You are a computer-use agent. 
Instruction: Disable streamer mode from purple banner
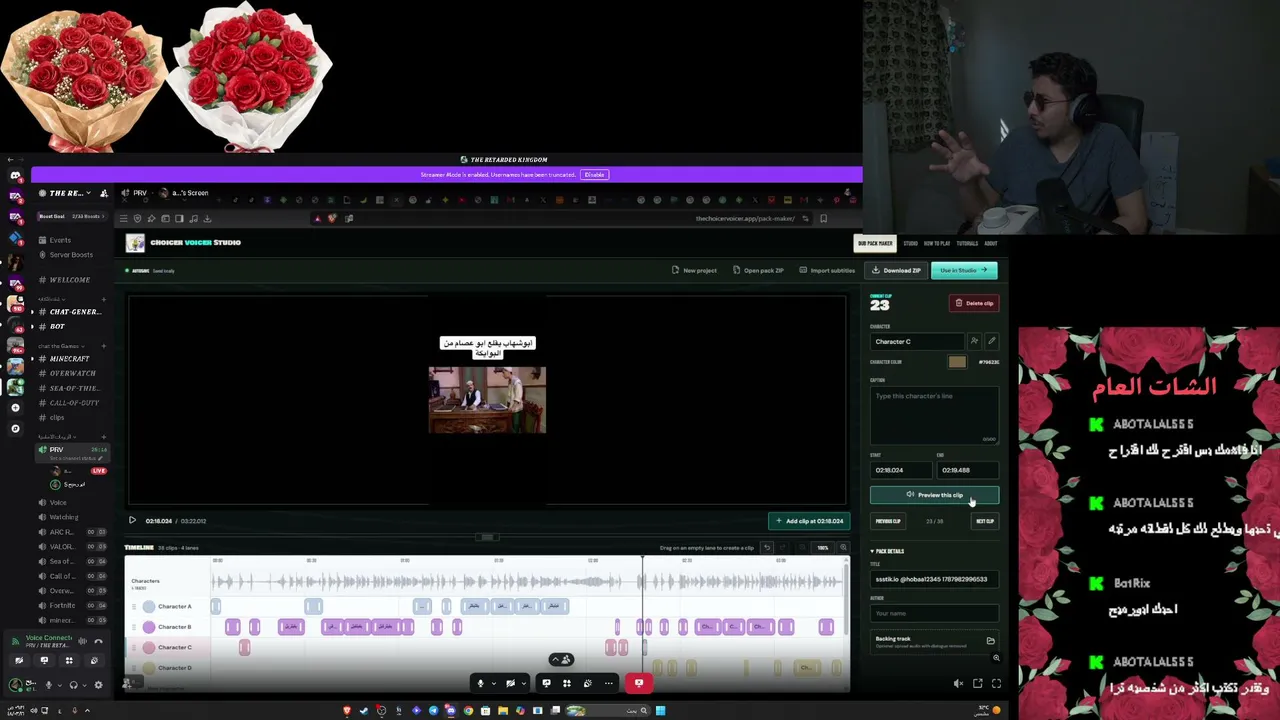coord(594,175)
